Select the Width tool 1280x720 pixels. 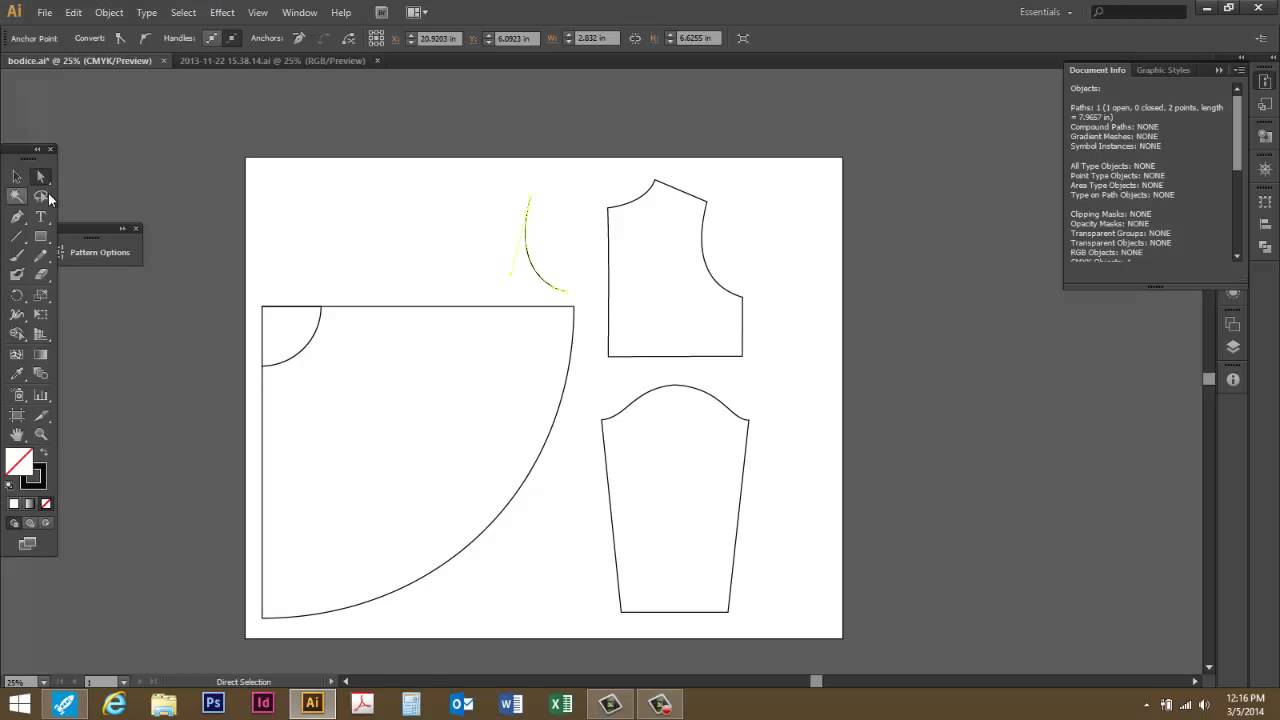pyautogui.click(x=17, y=315)
